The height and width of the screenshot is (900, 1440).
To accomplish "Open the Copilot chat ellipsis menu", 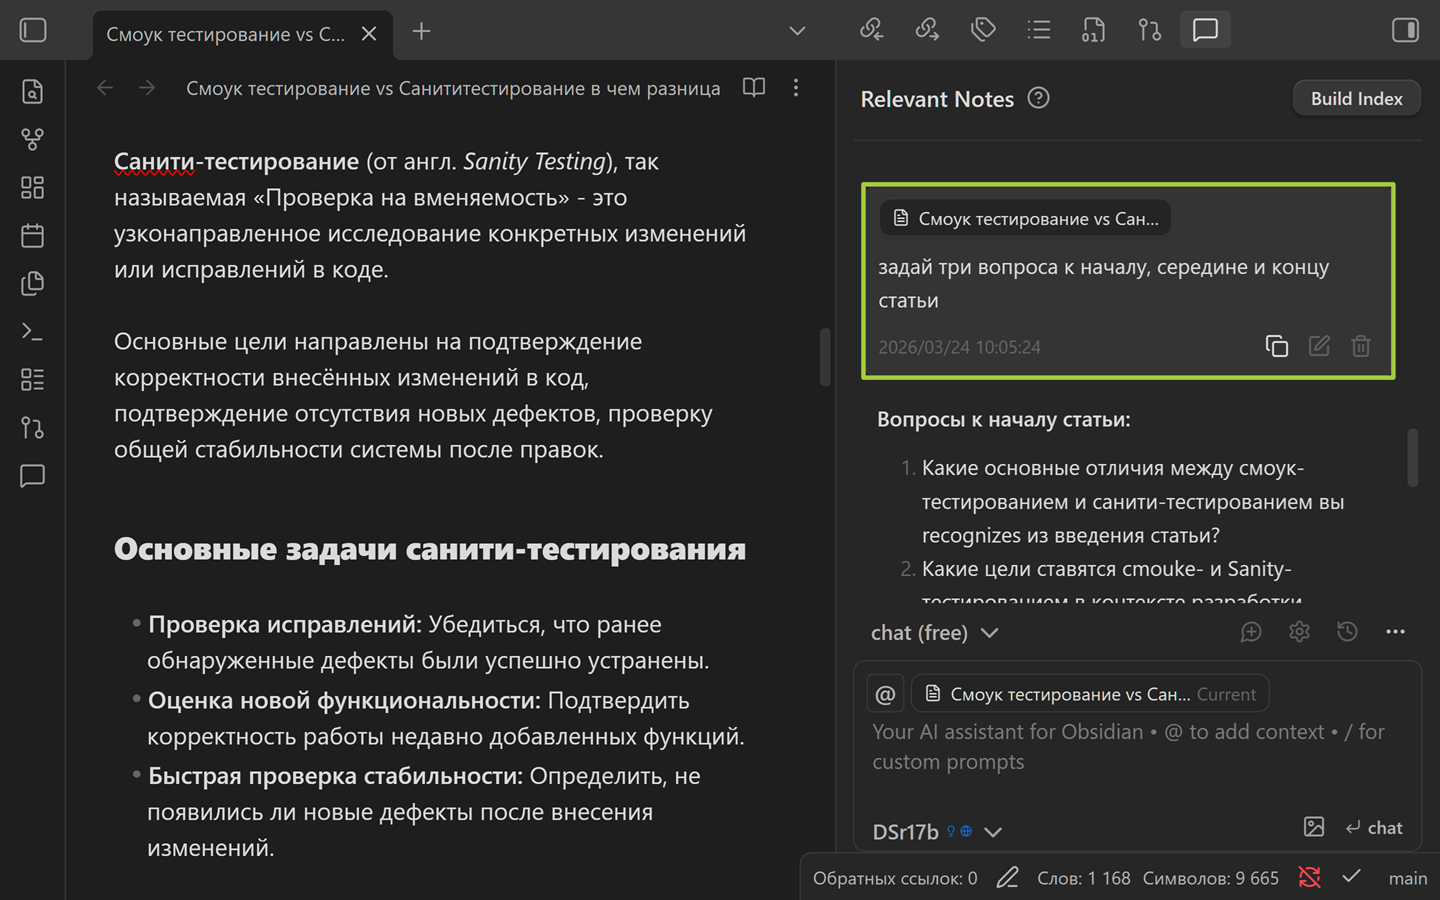I will [1395, 632].
